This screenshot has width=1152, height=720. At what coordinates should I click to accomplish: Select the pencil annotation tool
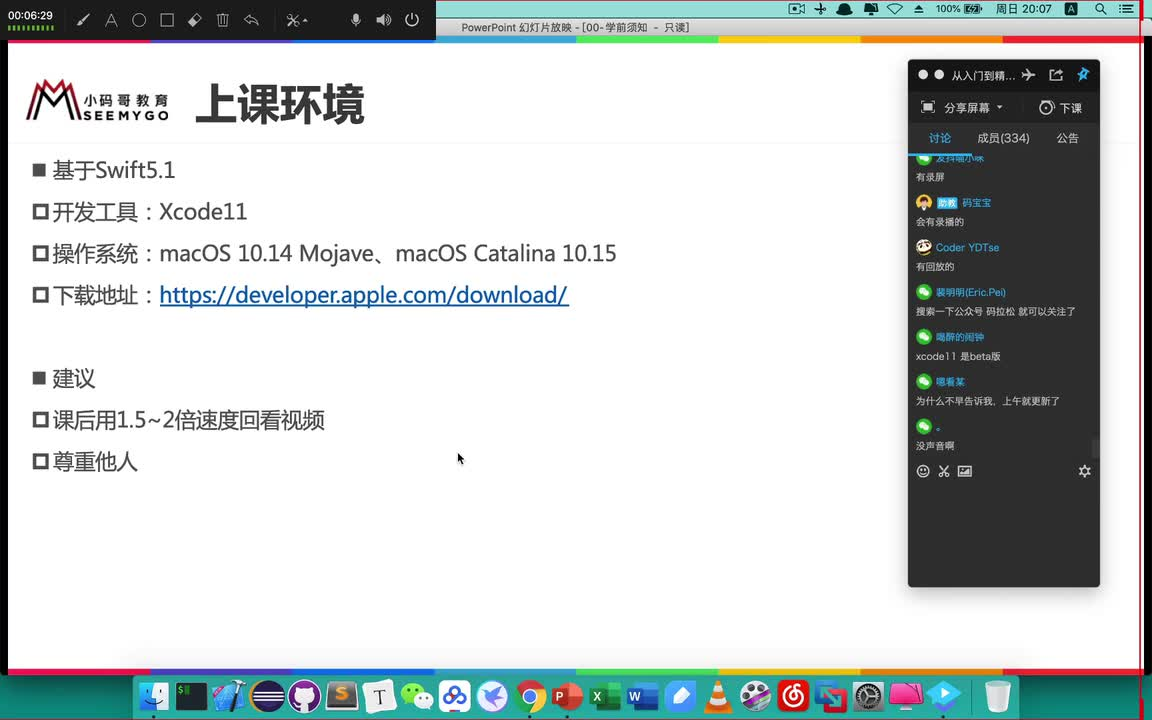click(83, 20)
